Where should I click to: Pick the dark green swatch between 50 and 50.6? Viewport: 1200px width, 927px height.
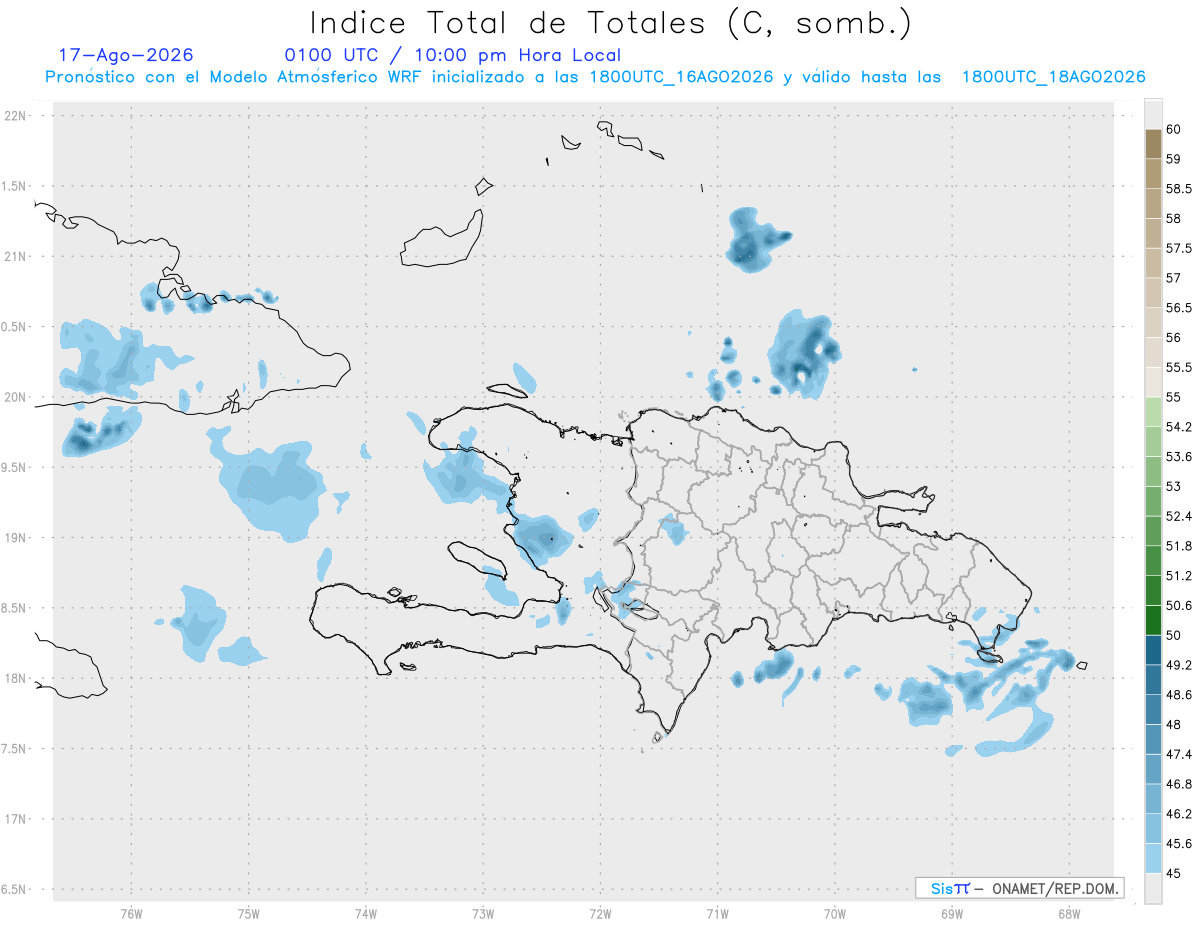point(1153,621)
